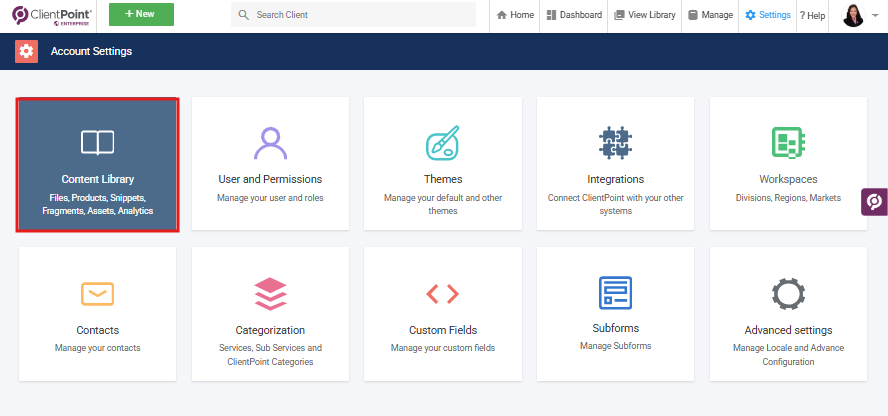This screenshot has width=888, height=416.
Task: Click the user profile avatar
Action: (x=853, y=15)
